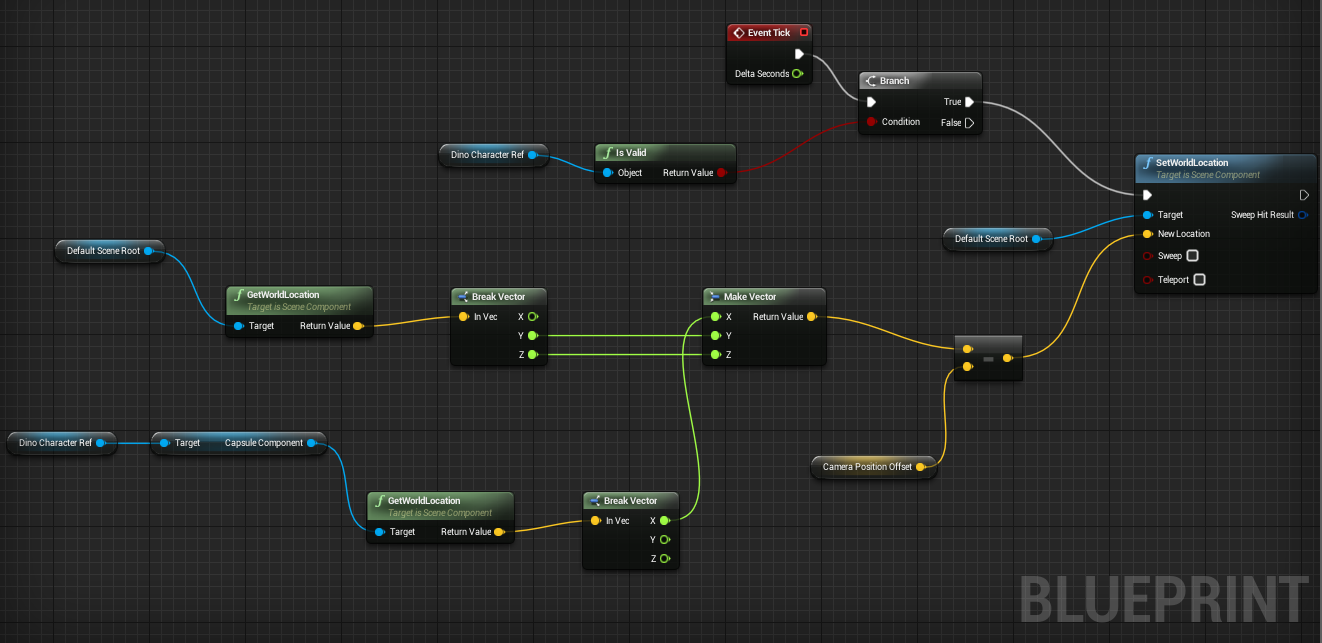Click the Branch node's title icon

tap(870, 81)
